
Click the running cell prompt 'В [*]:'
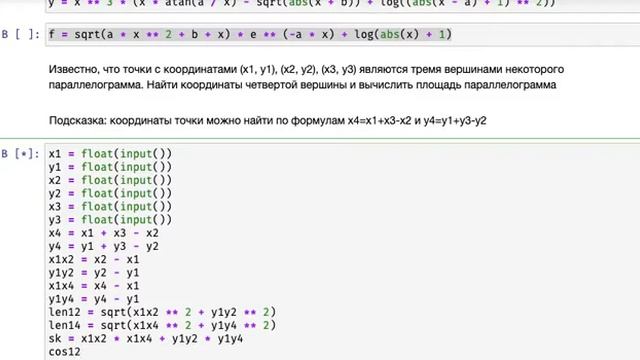(20, 154)
